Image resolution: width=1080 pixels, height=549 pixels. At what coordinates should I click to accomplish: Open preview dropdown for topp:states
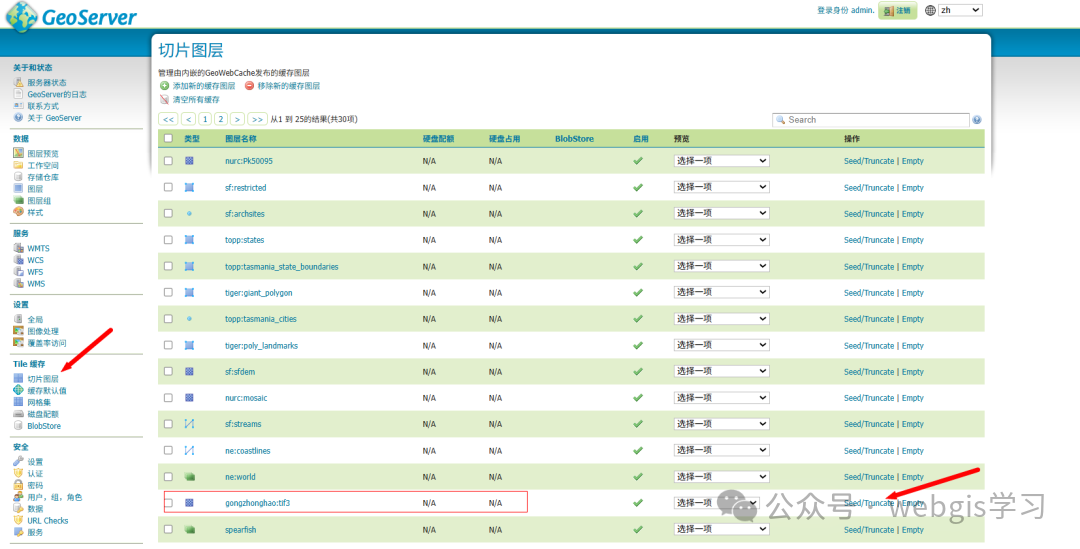[x=721, y=240]
